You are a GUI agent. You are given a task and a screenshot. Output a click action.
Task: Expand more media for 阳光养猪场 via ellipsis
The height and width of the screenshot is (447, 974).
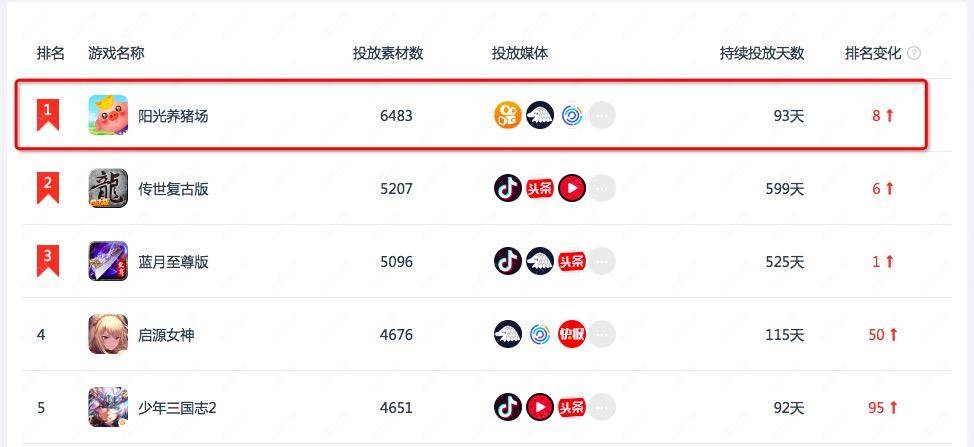602,115
